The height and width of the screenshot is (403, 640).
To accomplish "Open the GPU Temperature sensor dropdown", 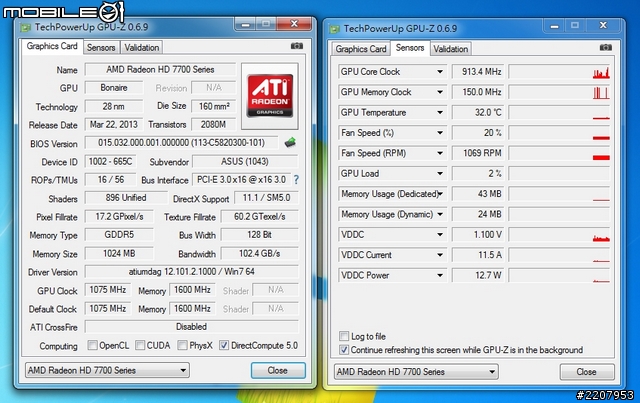I will 440,112.
